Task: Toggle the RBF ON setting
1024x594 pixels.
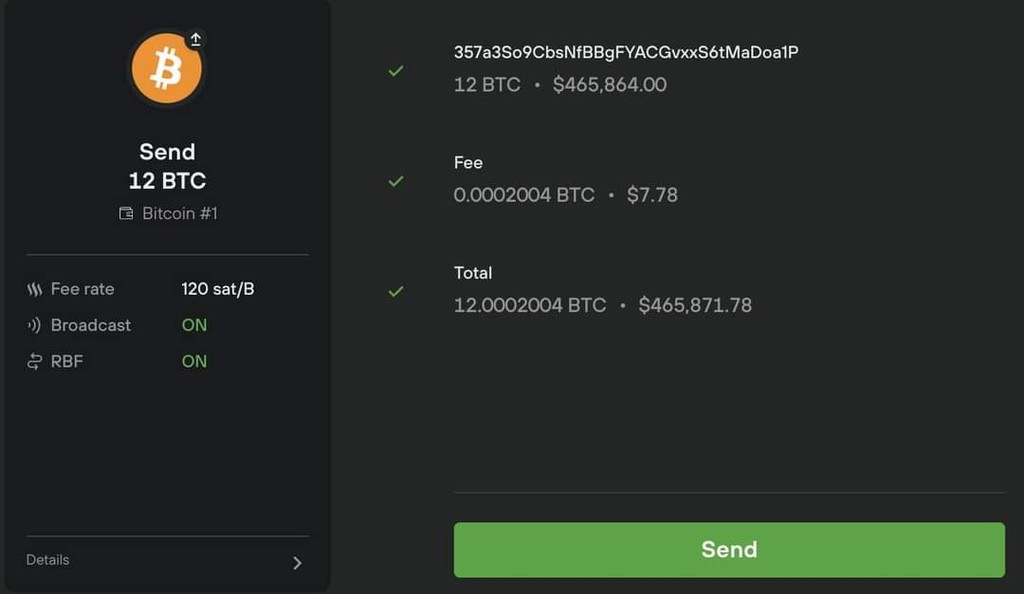Action: pos(194,361)
